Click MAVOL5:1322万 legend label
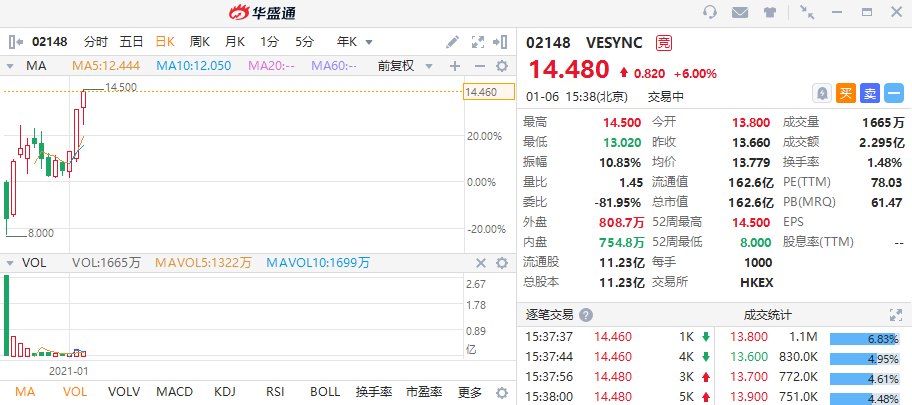 tap(203, 264)
